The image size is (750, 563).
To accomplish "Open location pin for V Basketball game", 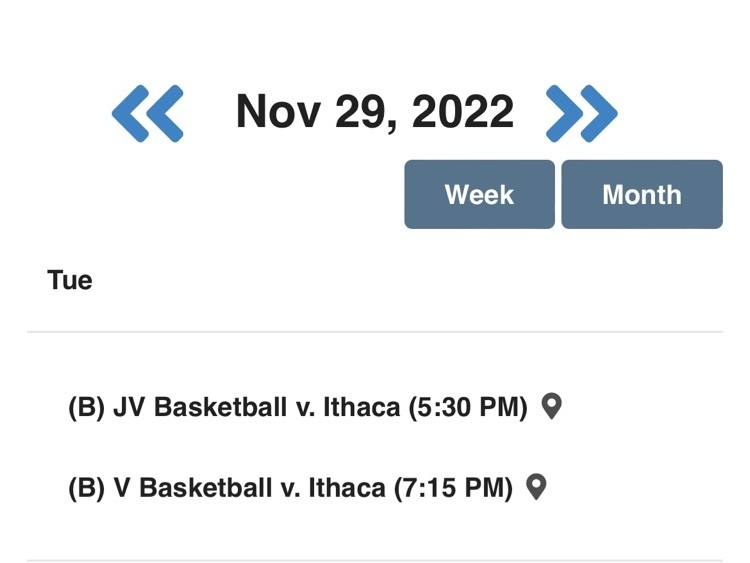I will coord(536,487).
